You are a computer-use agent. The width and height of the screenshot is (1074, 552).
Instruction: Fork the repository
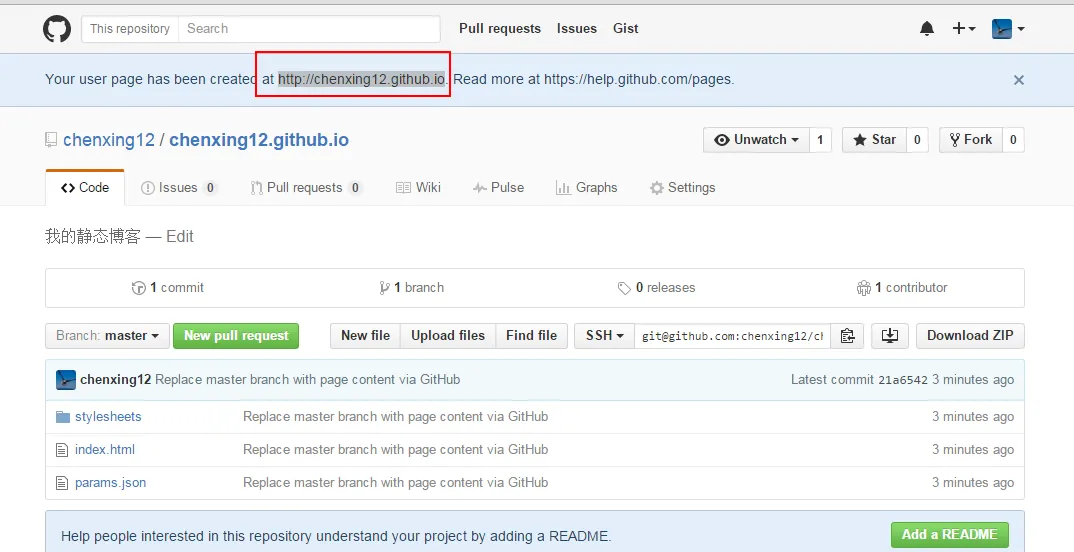pyautogui.click(x=970, y=140)
